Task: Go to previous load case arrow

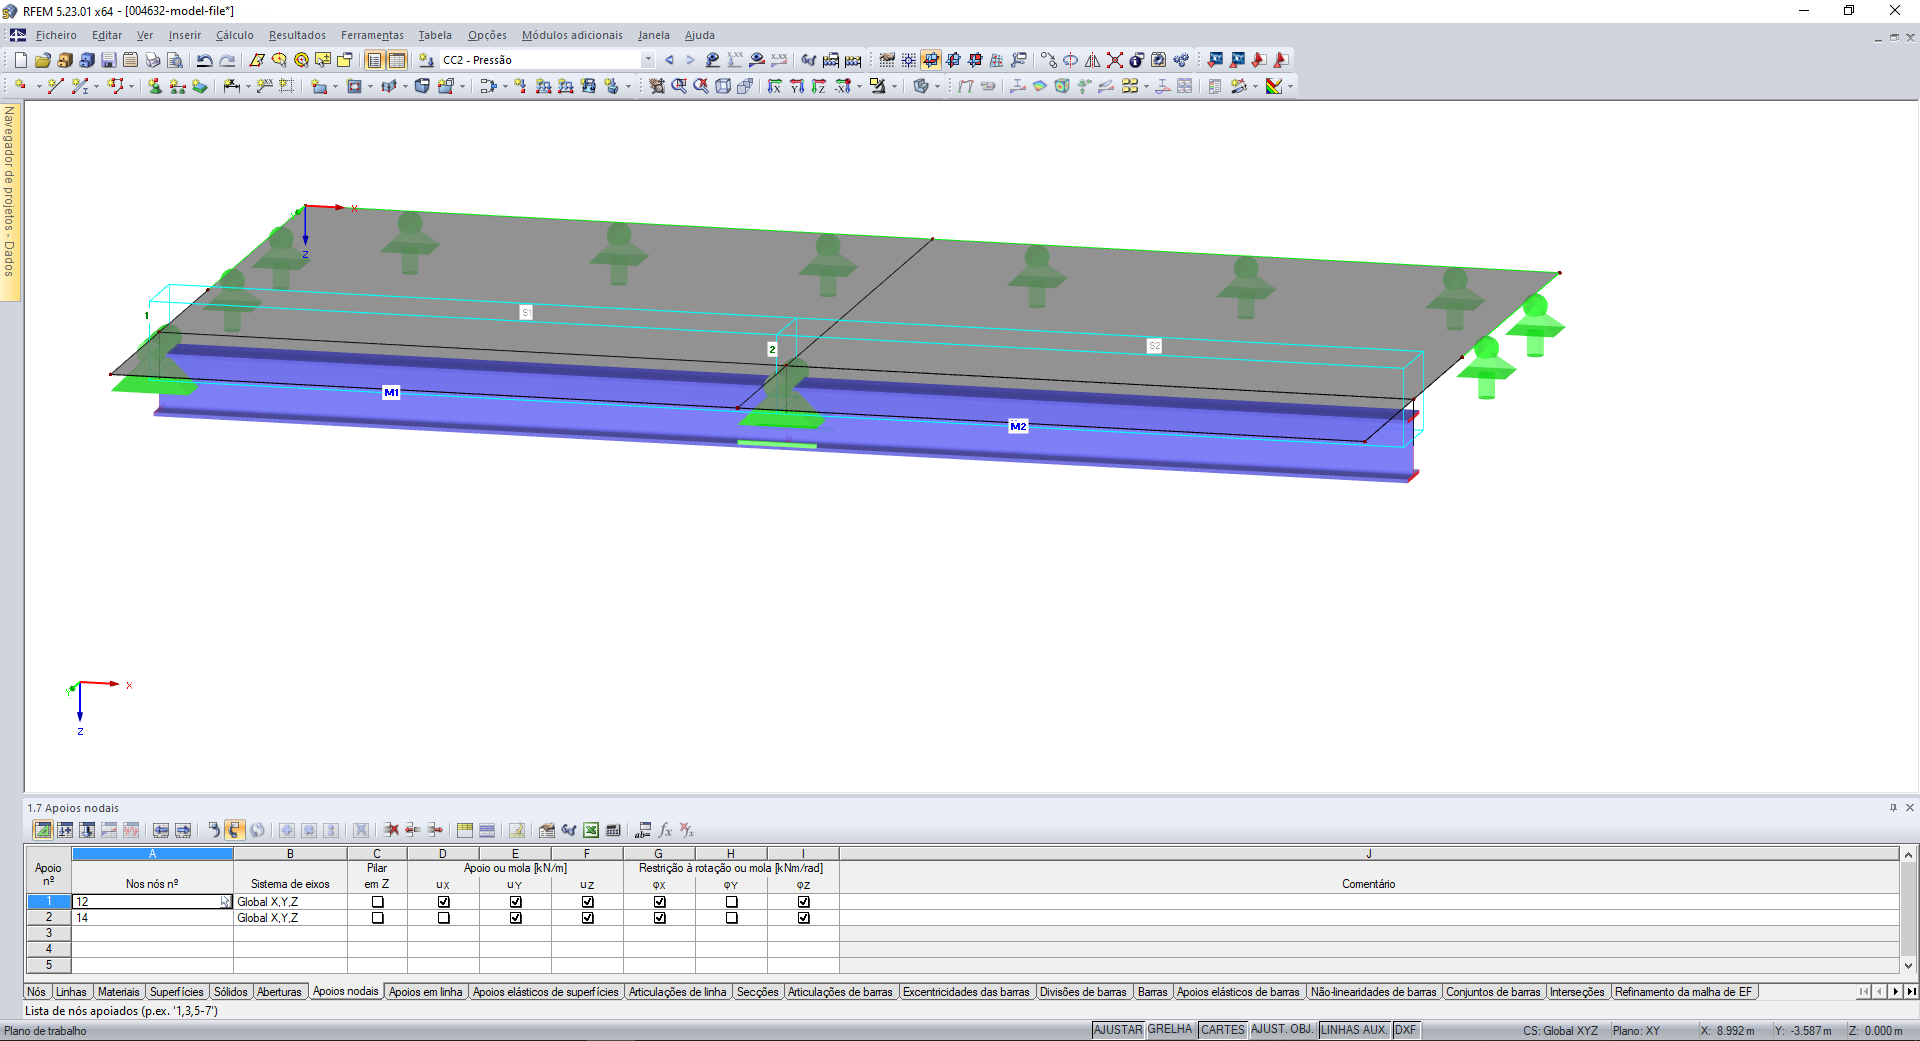Action: tap(669, 60)
